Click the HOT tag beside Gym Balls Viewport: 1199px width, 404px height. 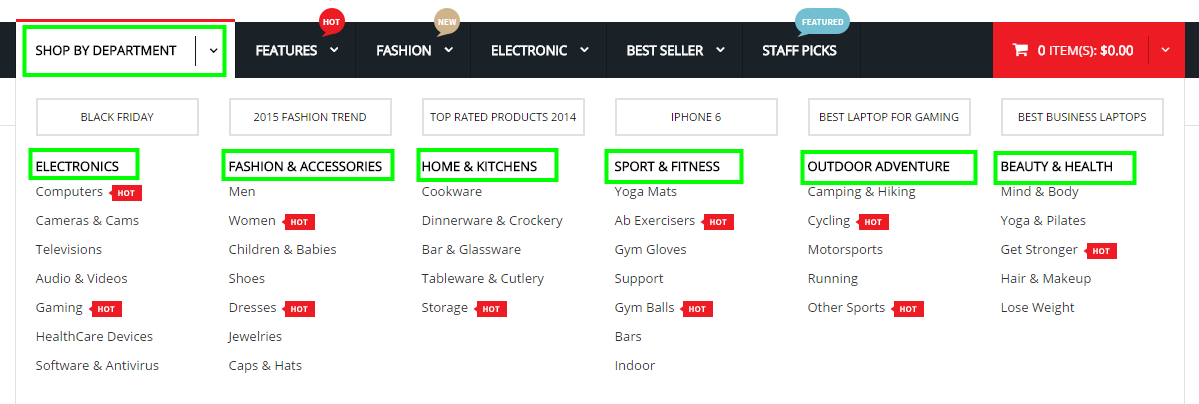pos(697,309)
